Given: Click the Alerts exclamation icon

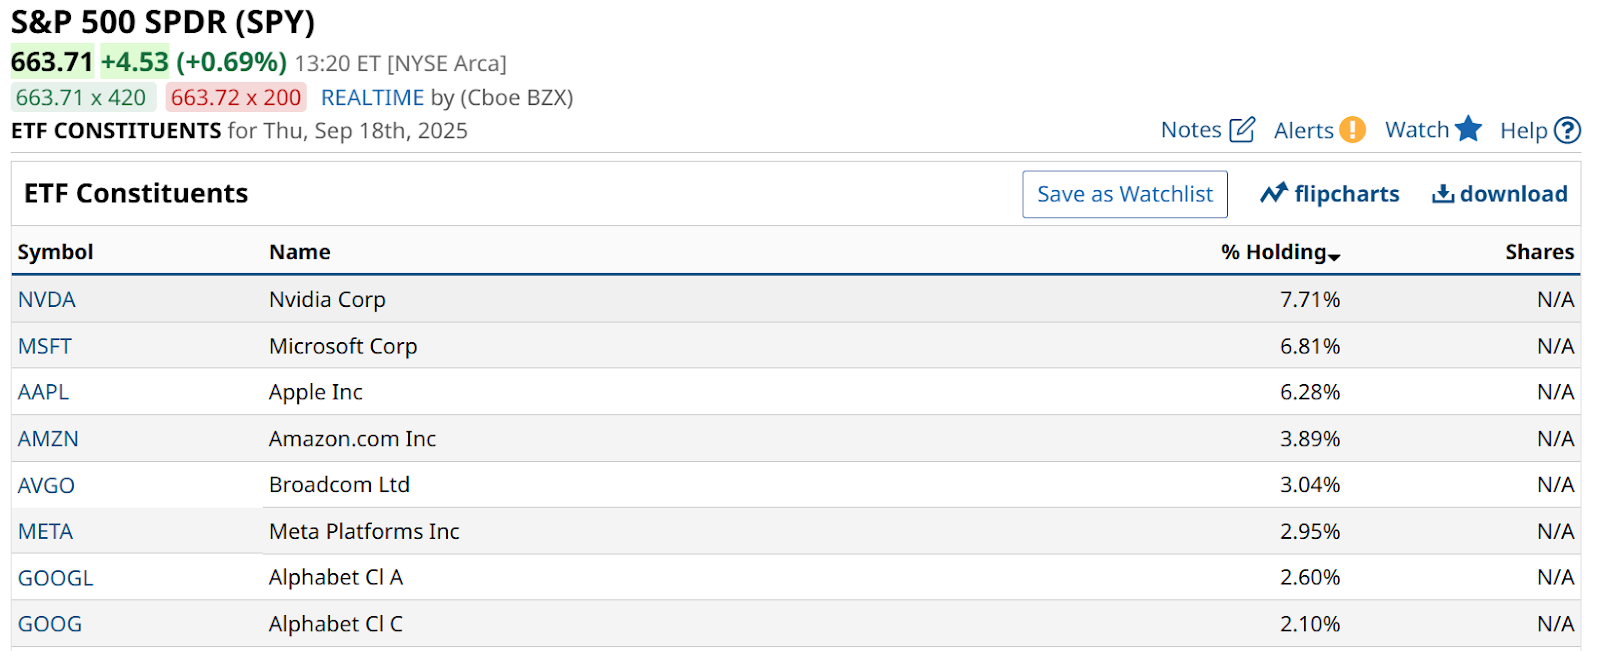Looking at the screenshot, I should (x=1352, y=130).
